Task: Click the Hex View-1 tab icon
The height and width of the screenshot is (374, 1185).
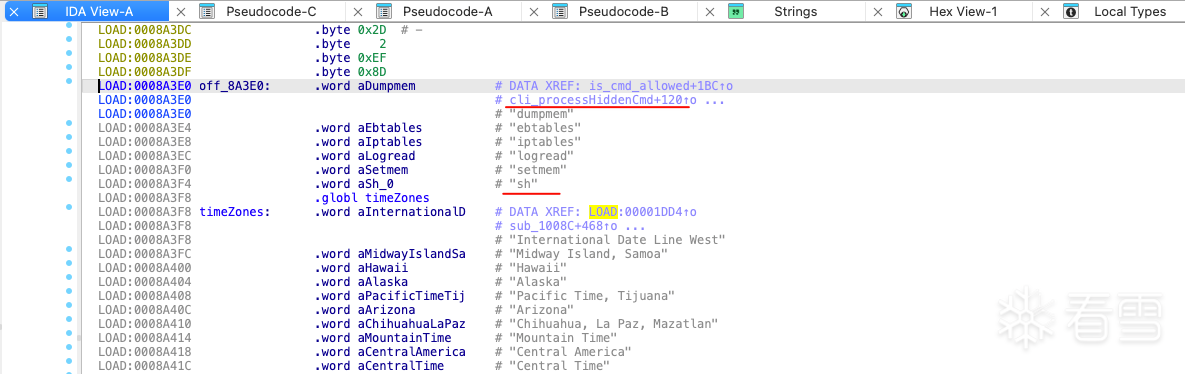Action: tap(903, 12)
